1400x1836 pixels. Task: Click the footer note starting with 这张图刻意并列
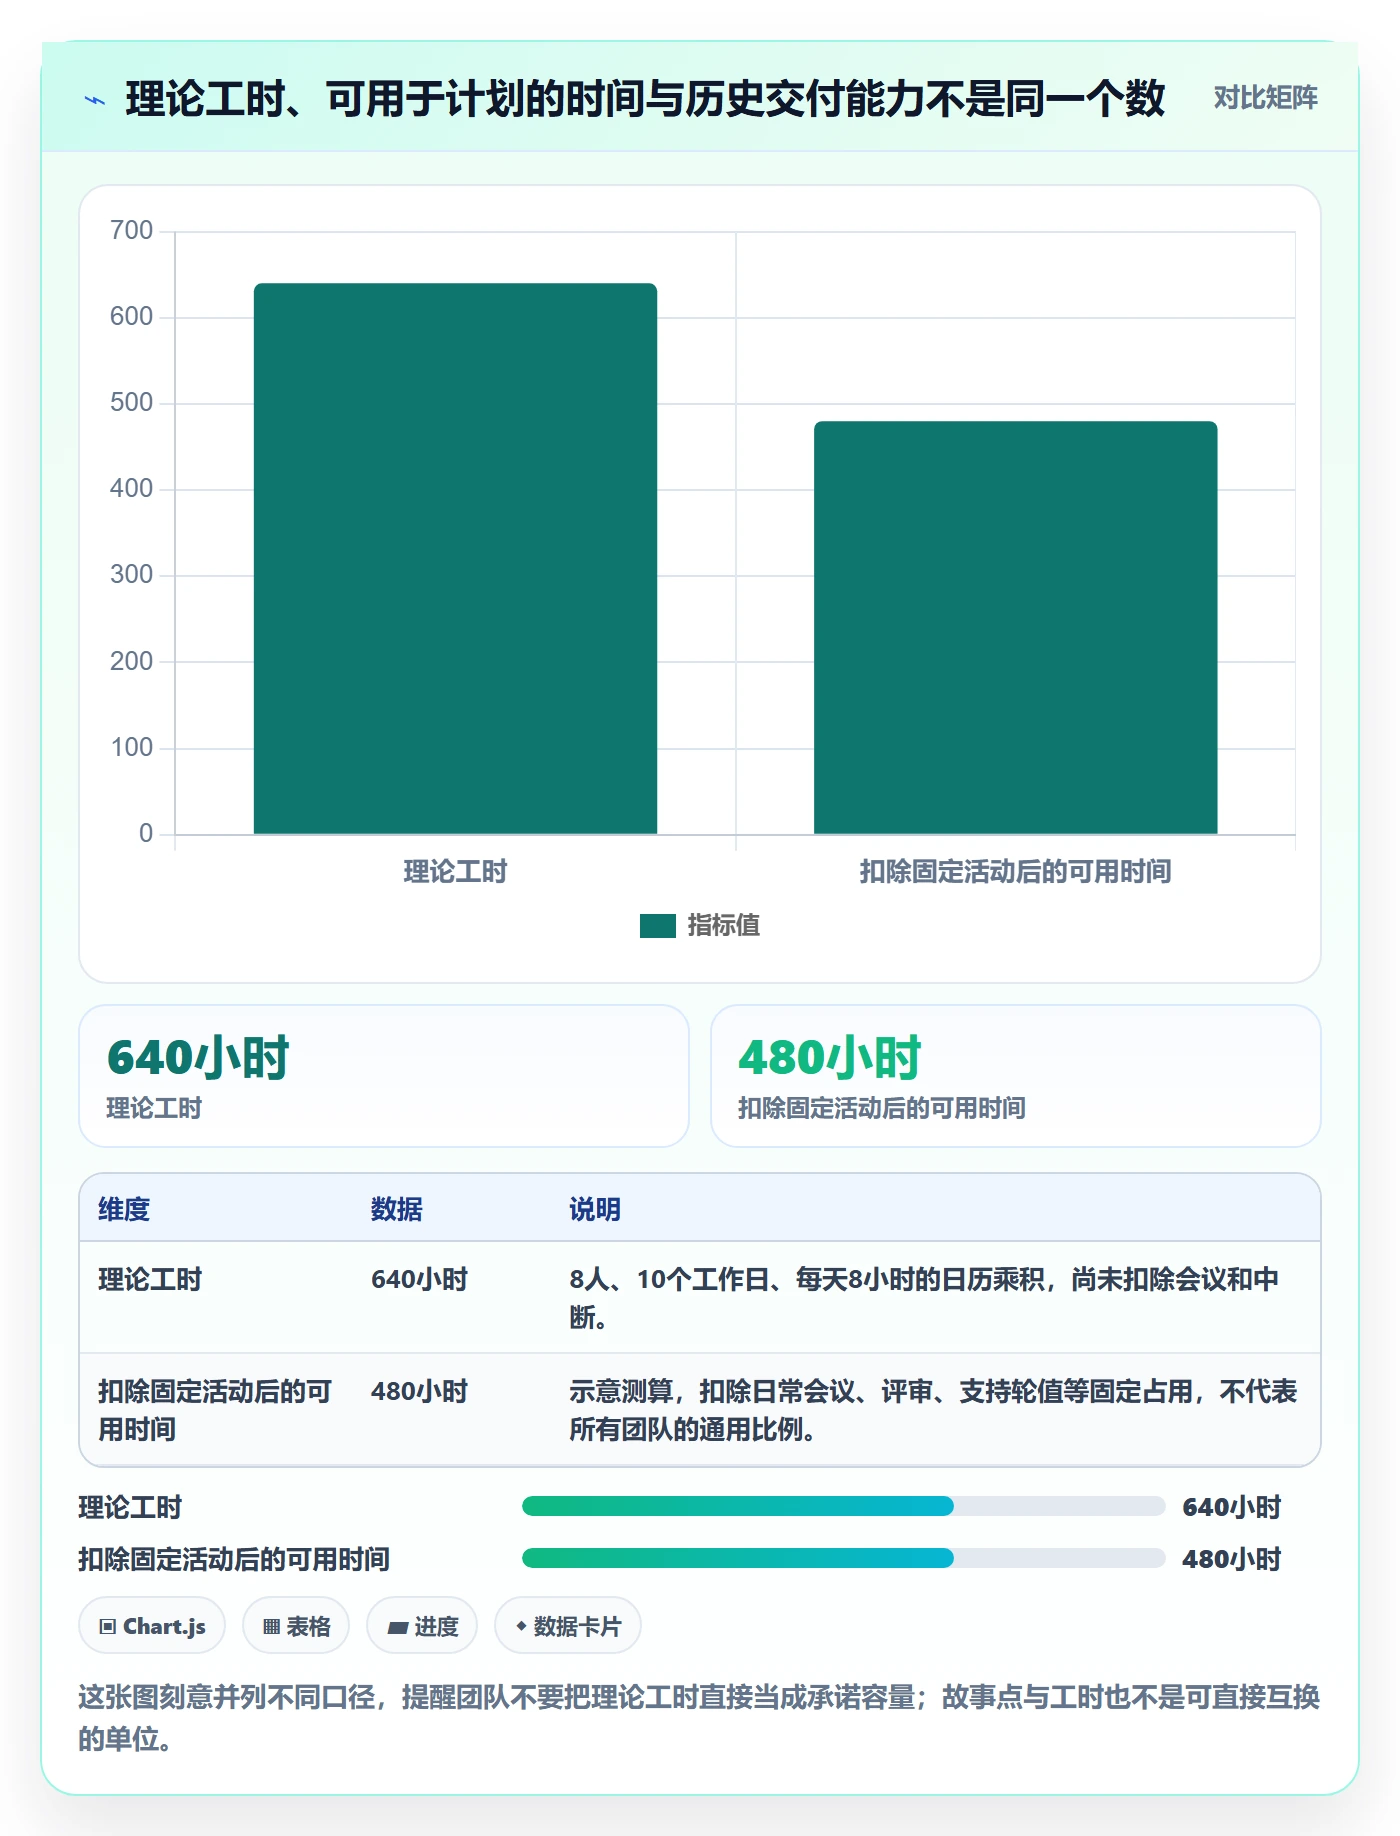click(x=699, y=1717)
